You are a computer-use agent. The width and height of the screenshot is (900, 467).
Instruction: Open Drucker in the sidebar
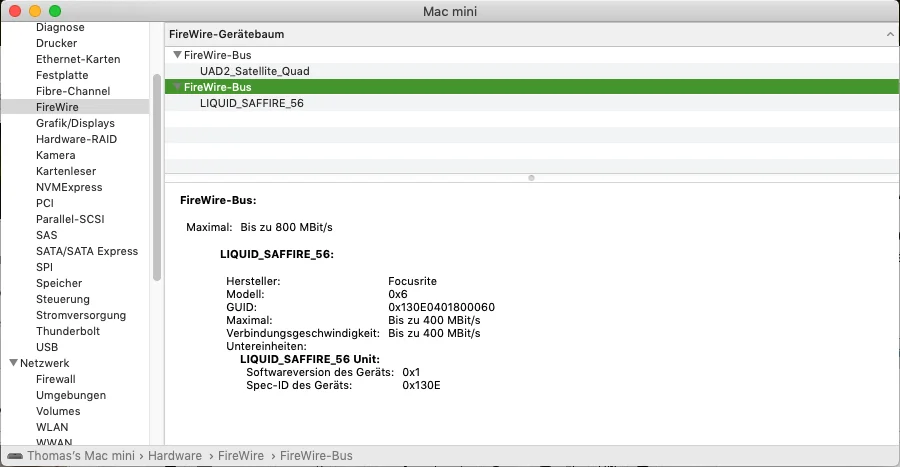(56, 43)
